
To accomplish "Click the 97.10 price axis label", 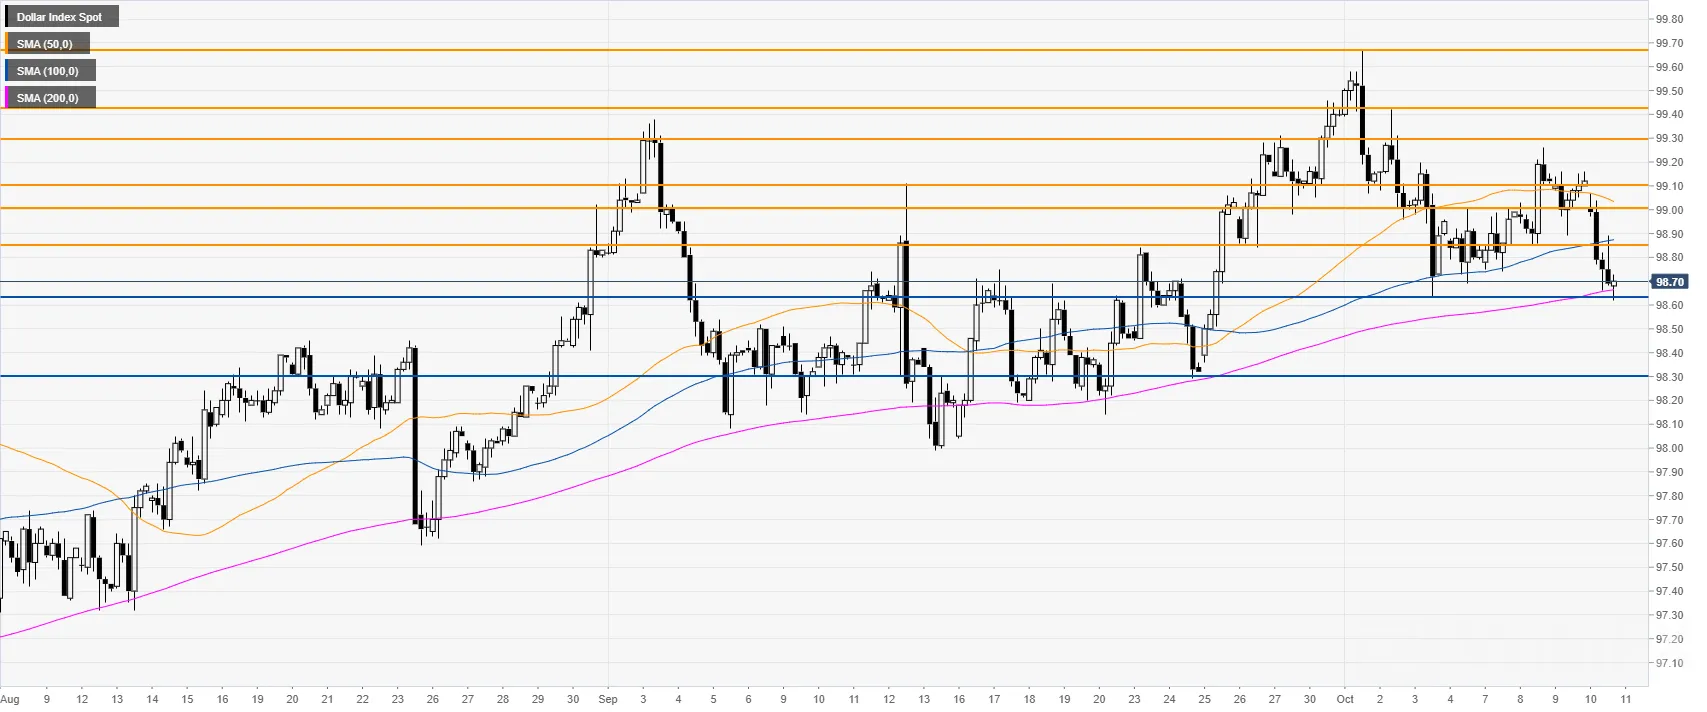I will pyautogui.click(x=1669, y=663).
